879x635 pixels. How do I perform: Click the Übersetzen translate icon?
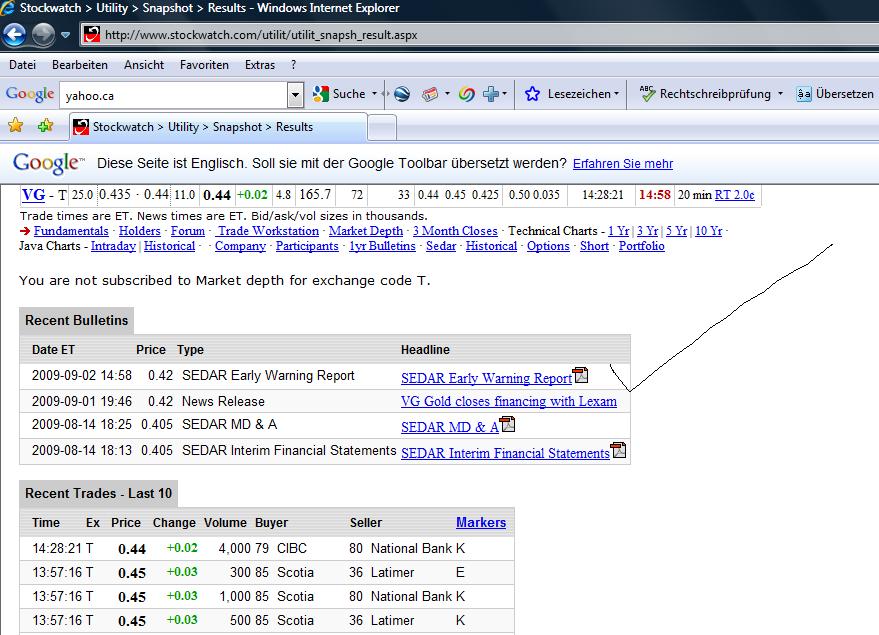[x=804, y=94]
